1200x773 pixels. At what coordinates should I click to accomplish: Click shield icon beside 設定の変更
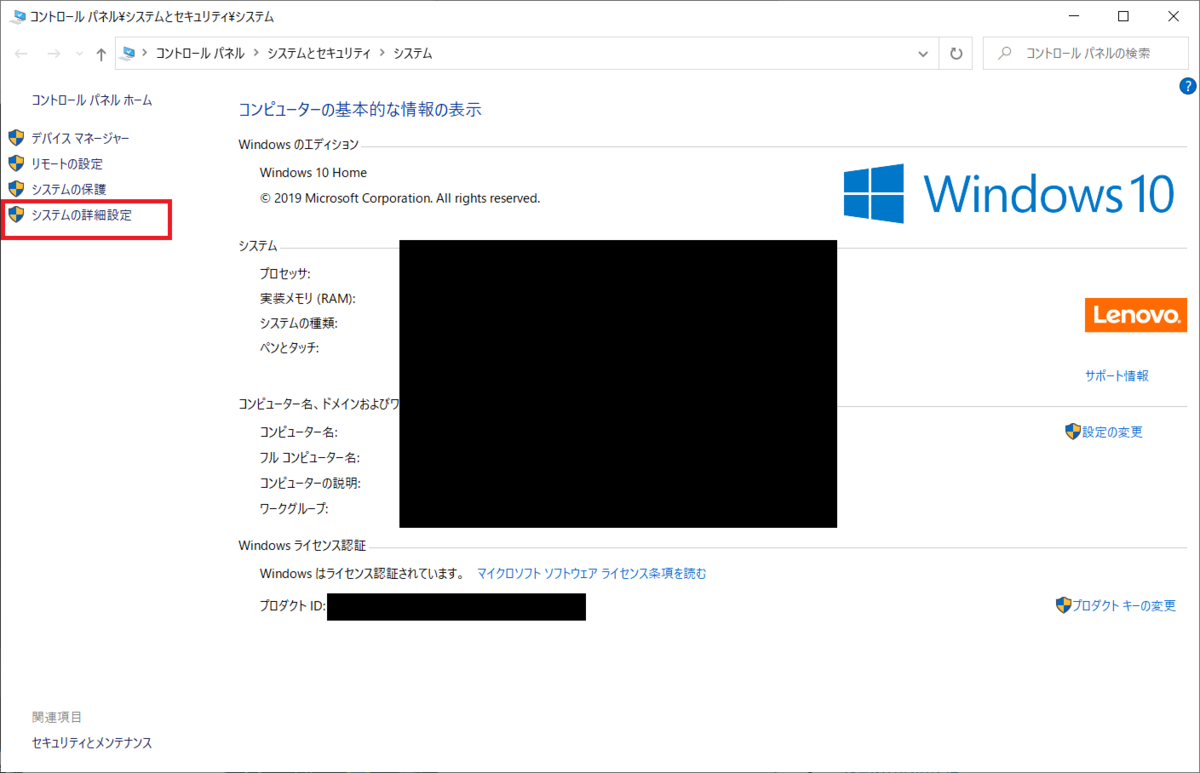click(x=1073, y=432)
